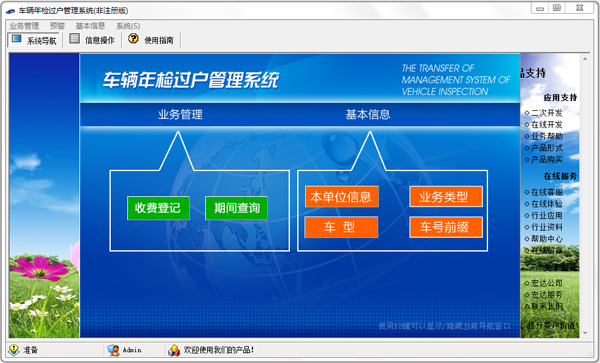Screen dimensions: 600x363
Task: Click the Admin text in status bar
Action: pos(132,350)
